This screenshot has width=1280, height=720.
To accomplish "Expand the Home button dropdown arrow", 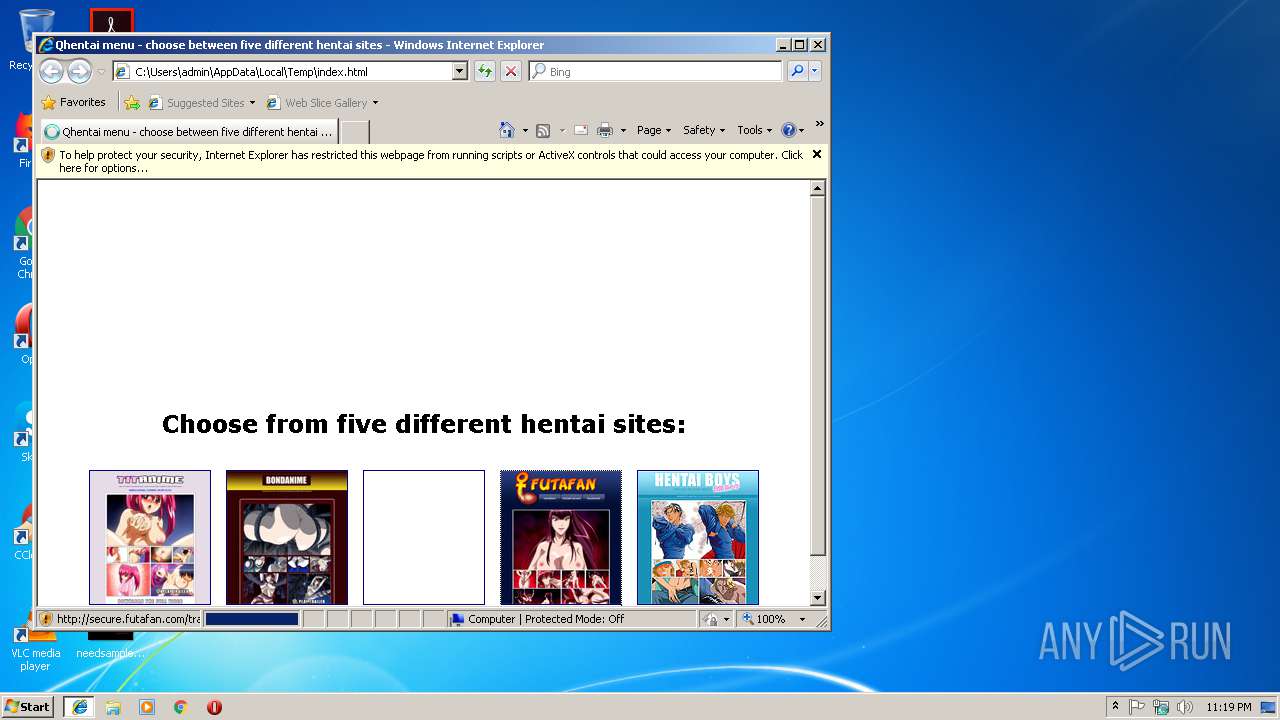I will click(x=525, y=130).
